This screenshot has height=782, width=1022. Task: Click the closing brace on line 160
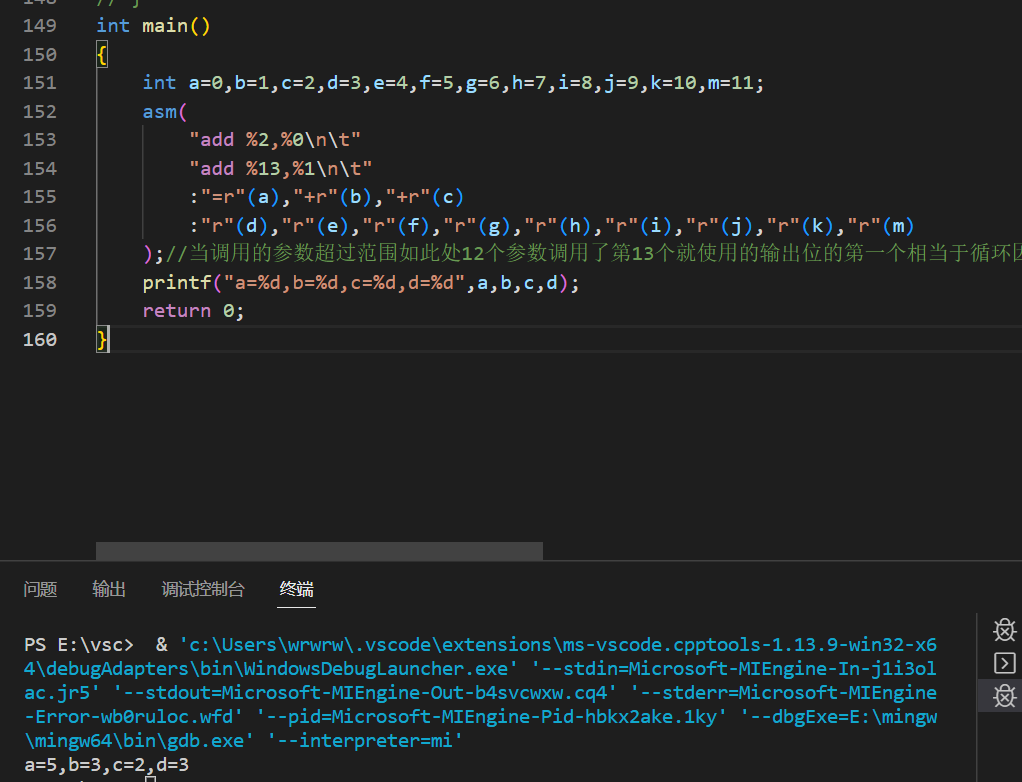pyautogui.click(x=102, y=340)
